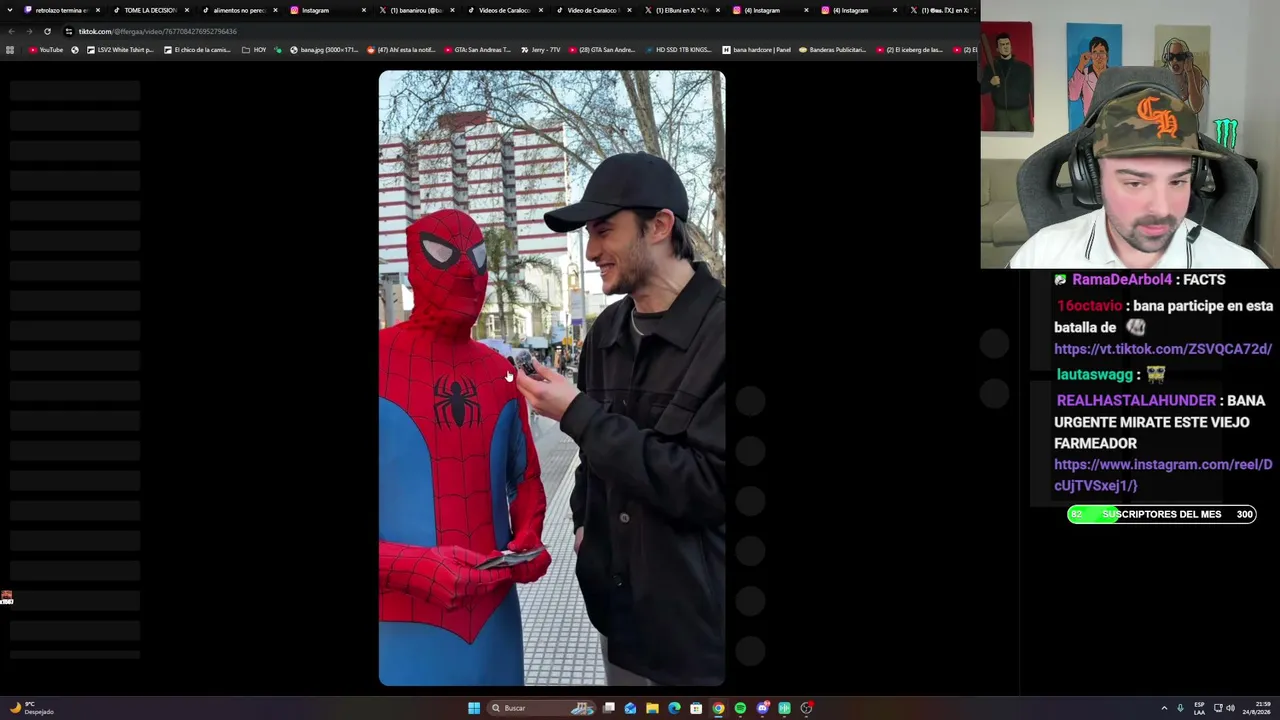Open the Windows Start menu
Image resolution: width=1280 pixels, height=720 pixels.
(x=474, y=708)
